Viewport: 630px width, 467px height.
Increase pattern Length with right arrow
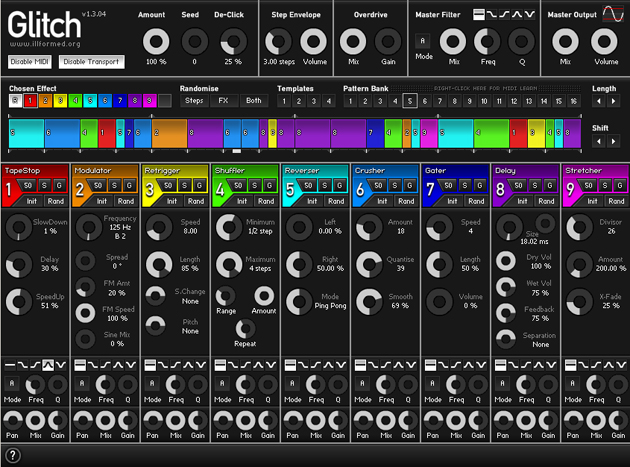pyautogui.click(x=613, y=101)
